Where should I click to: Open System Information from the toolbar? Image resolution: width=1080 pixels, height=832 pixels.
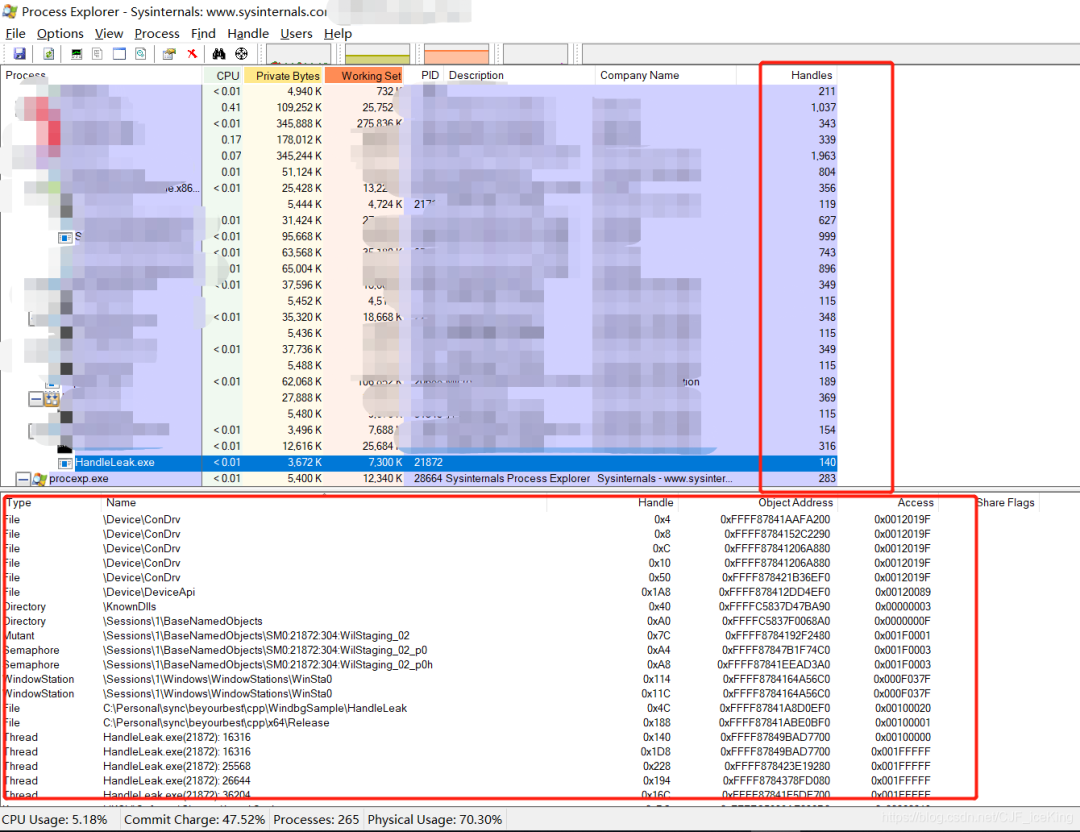point(77,54)
